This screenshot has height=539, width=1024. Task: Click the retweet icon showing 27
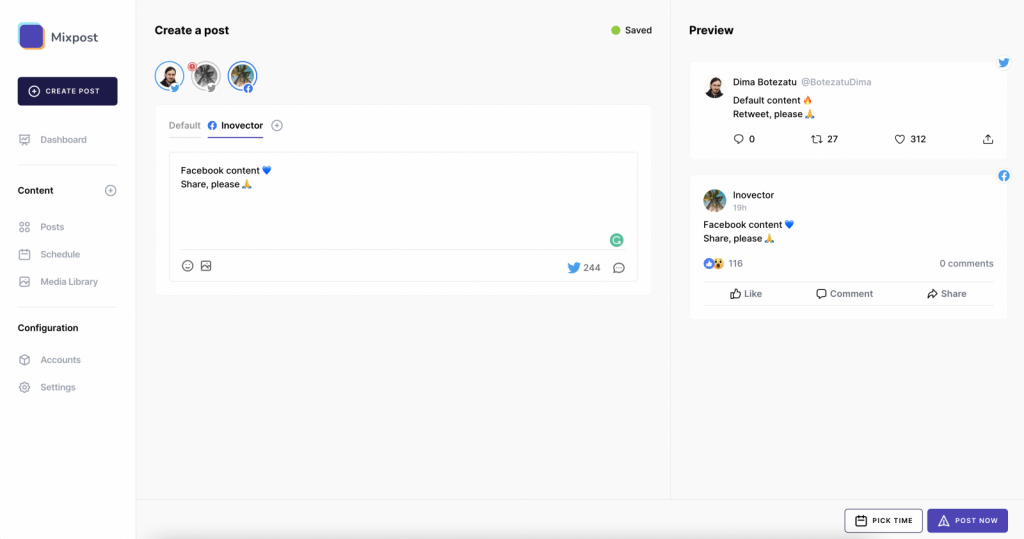tap(817, 139)
